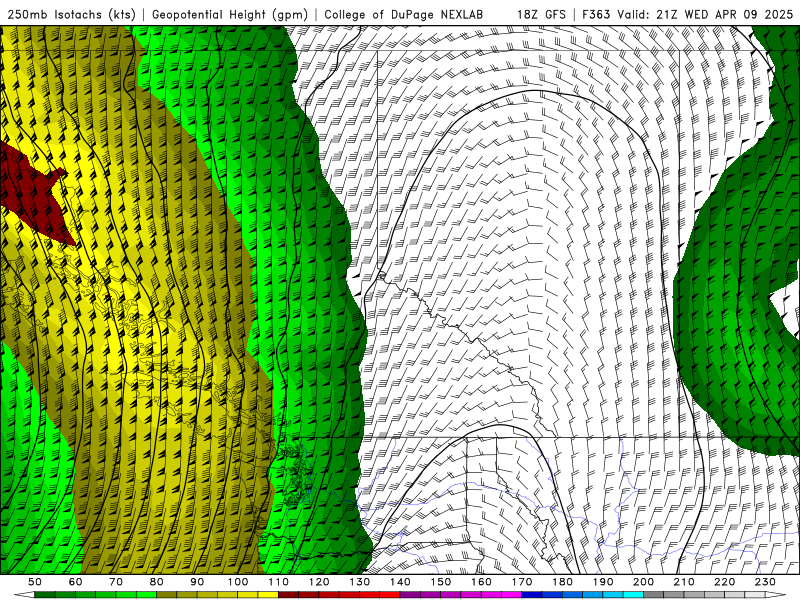Click the 140 label on the color scale
The image size is (800, 600).
pos(400,582)
